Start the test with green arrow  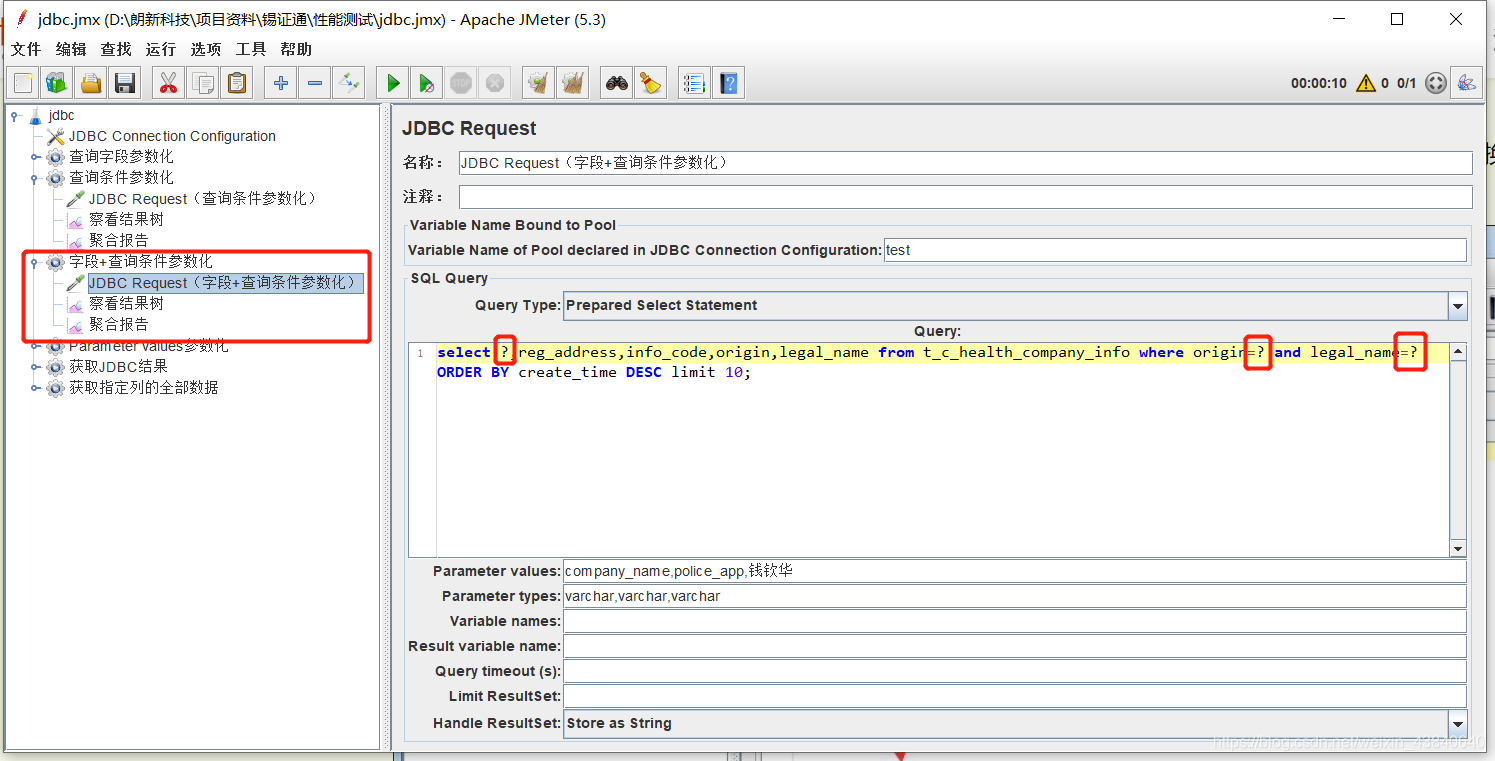point(393,83)
